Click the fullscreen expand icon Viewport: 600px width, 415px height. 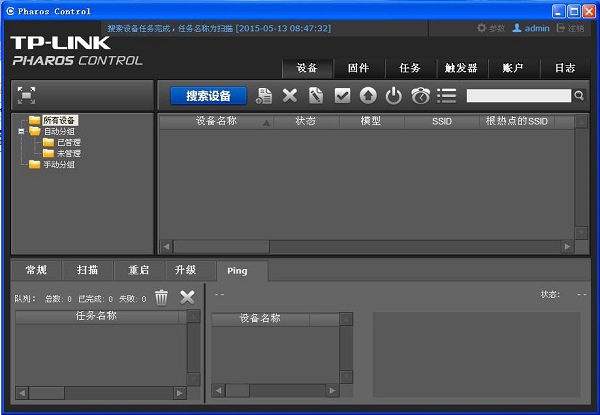tap(27, 95)
